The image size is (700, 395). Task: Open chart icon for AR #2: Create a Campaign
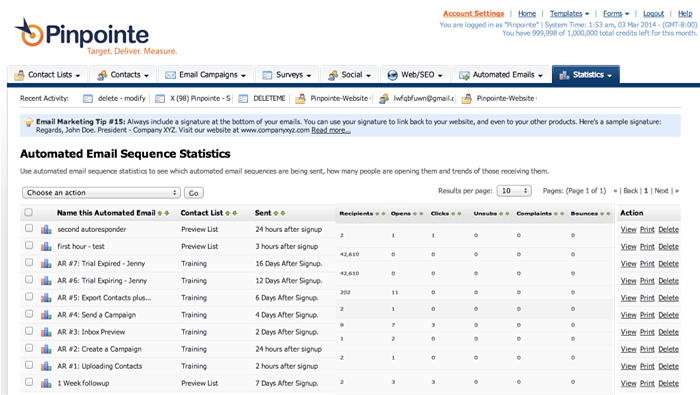coord(46,349)
